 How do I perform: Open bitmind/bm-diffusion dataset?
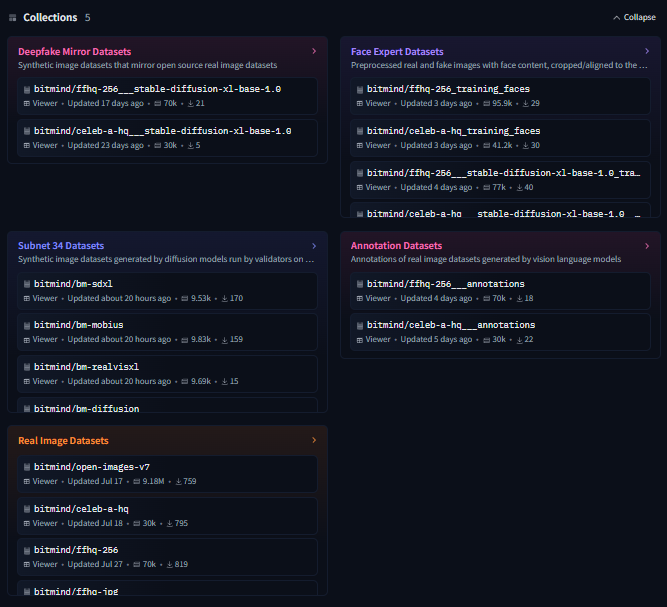[x=167, y=405]
